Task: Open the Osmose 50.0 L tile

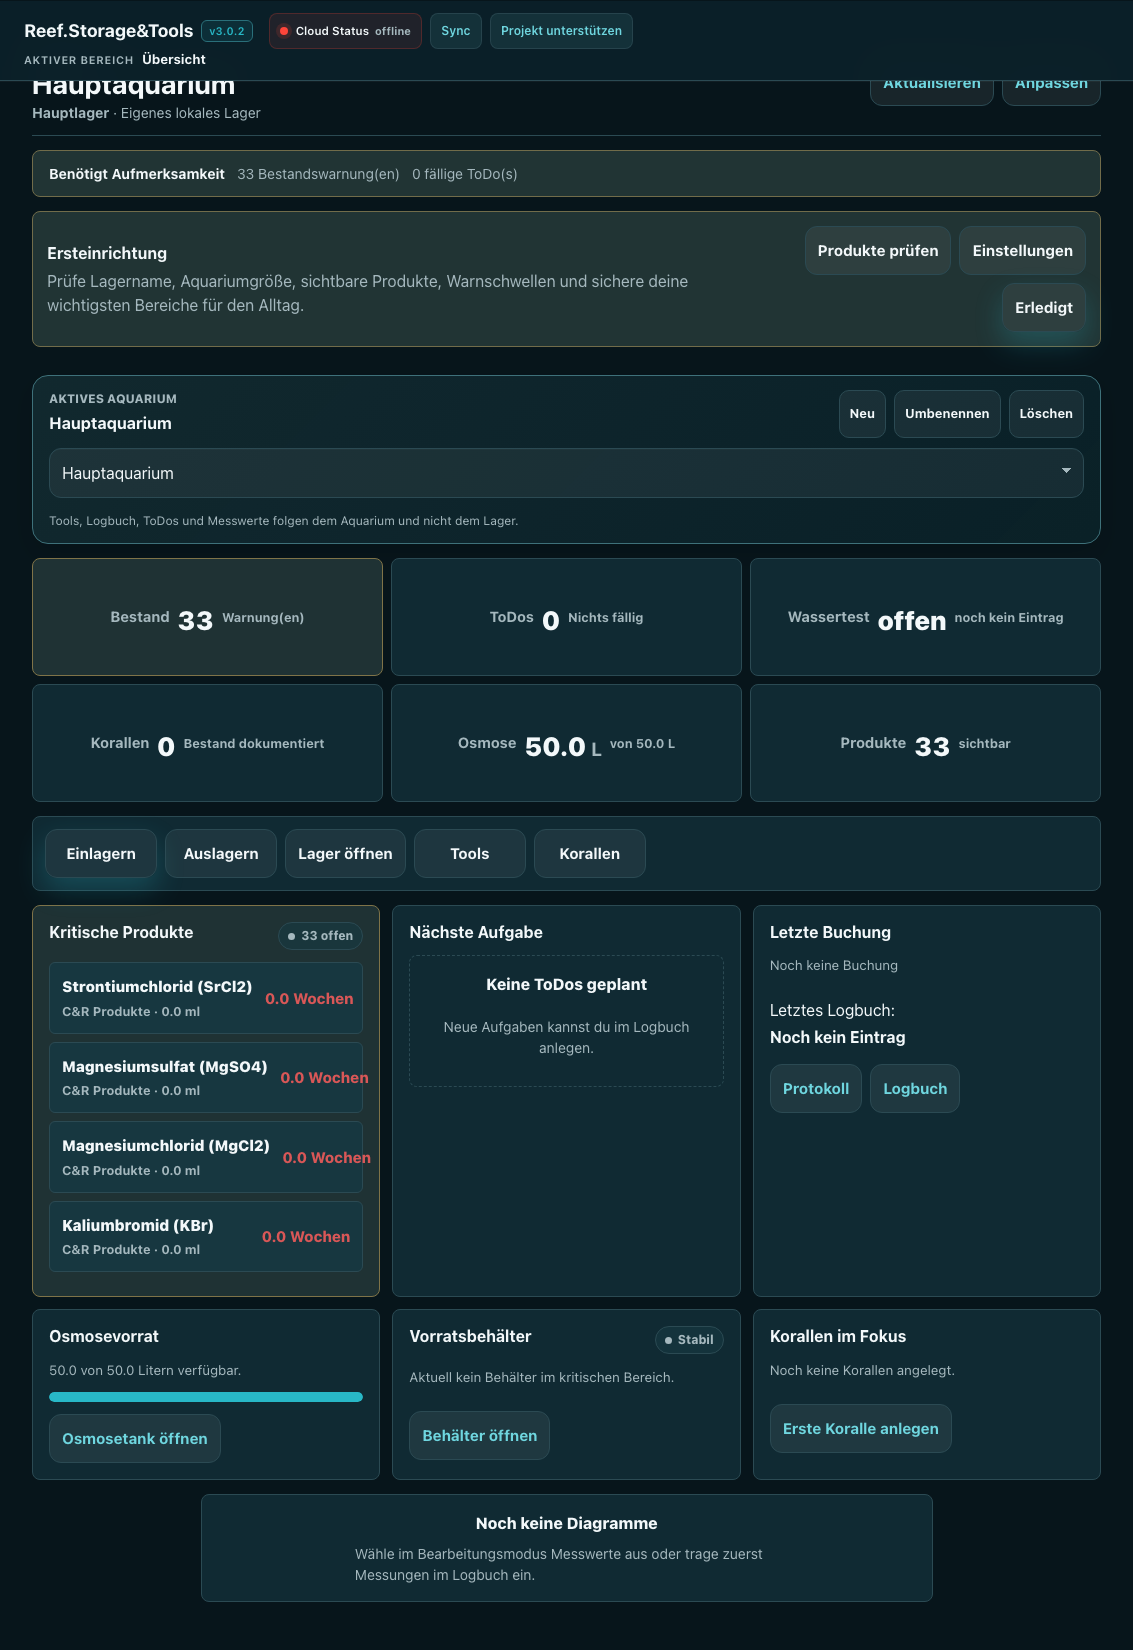Action: point(566,743)
